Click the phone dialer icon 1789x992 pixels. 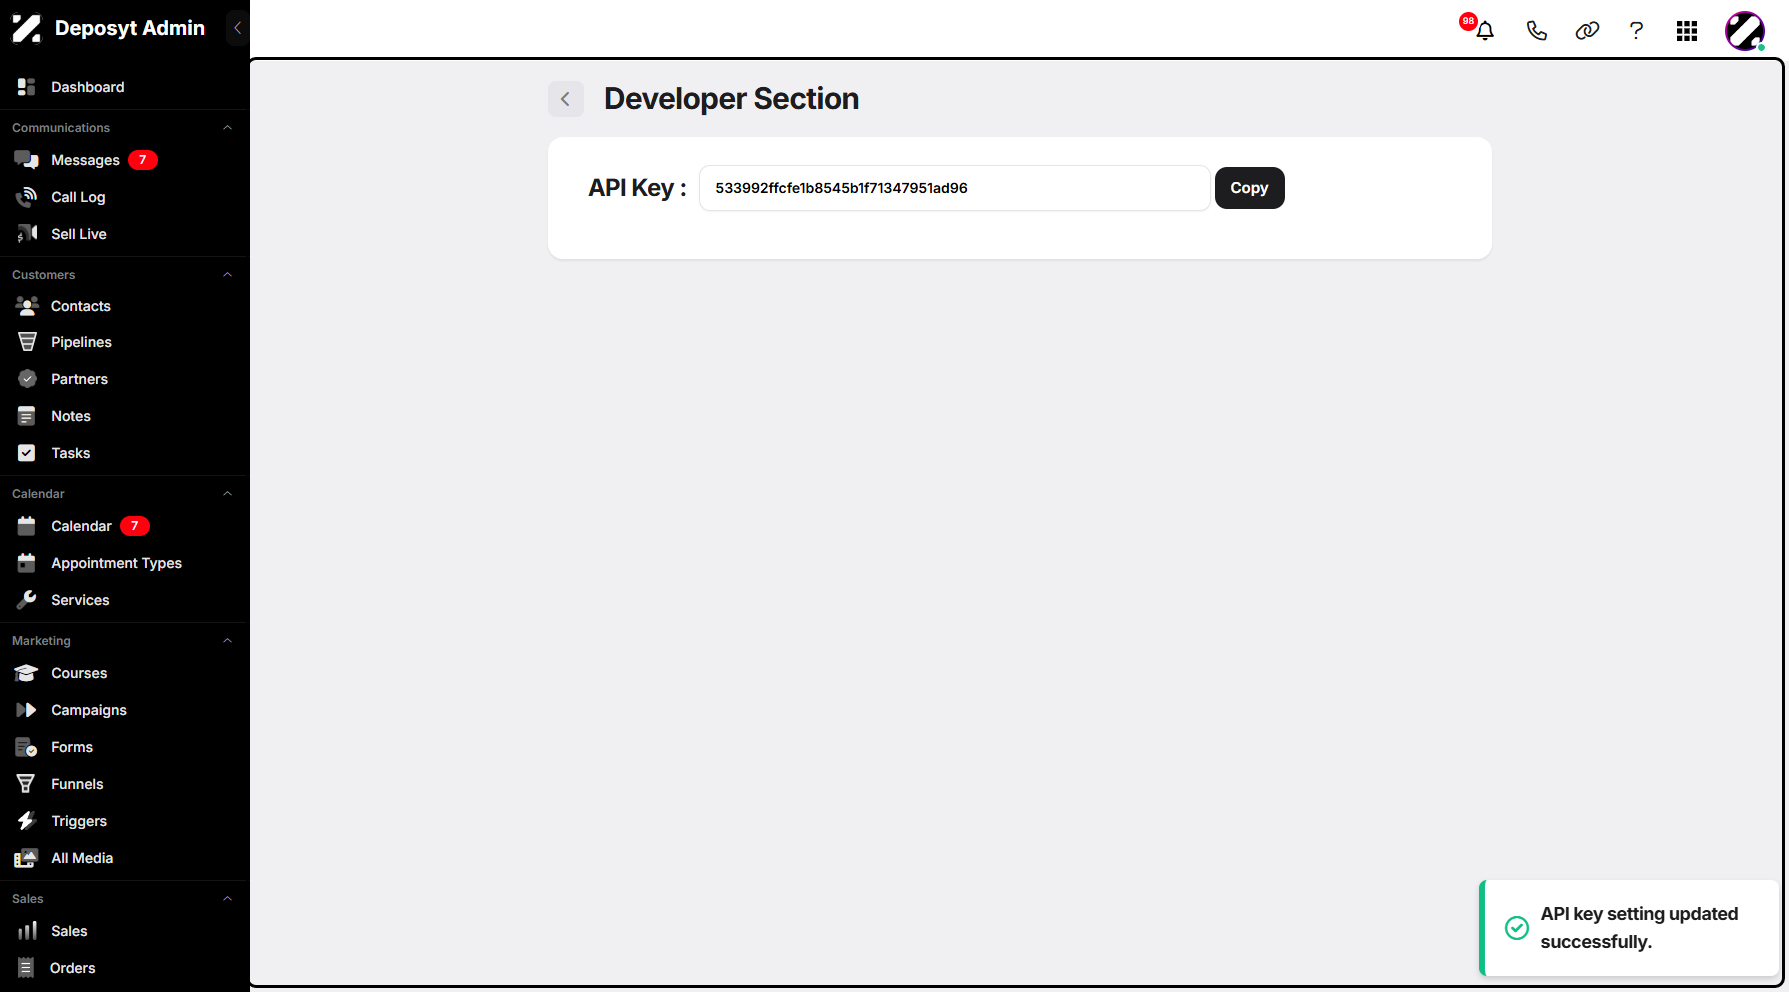click(x=1536, y=31)
